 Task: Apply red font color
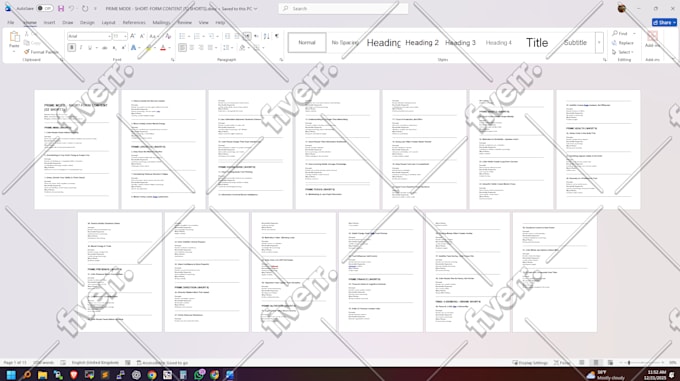163,48
